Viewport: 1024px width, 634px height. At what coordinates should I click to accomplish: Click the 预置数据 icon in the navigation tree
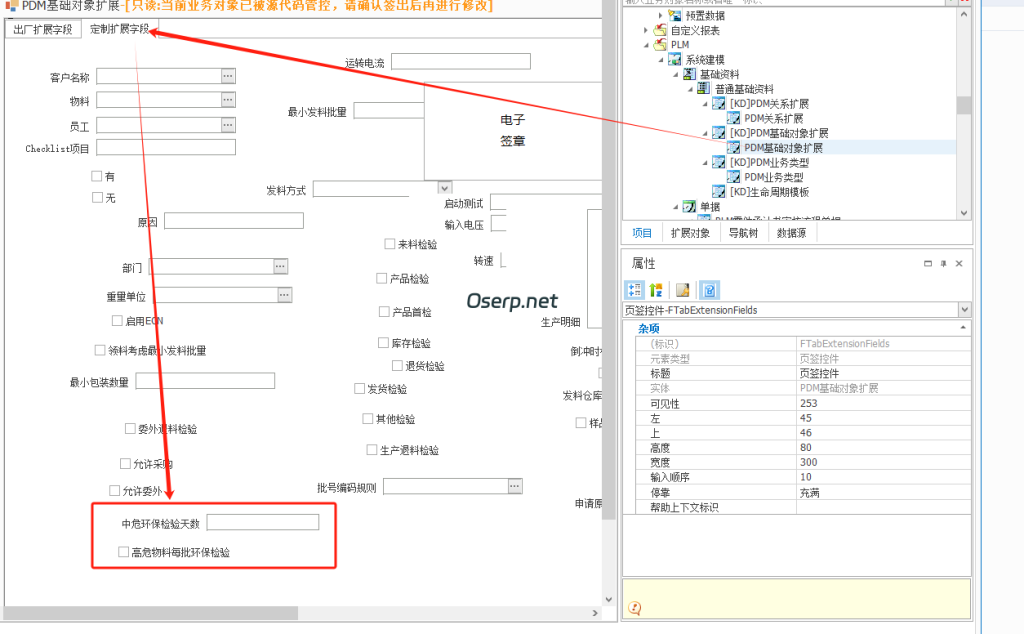pyautogui.click(x=674, y=16)
